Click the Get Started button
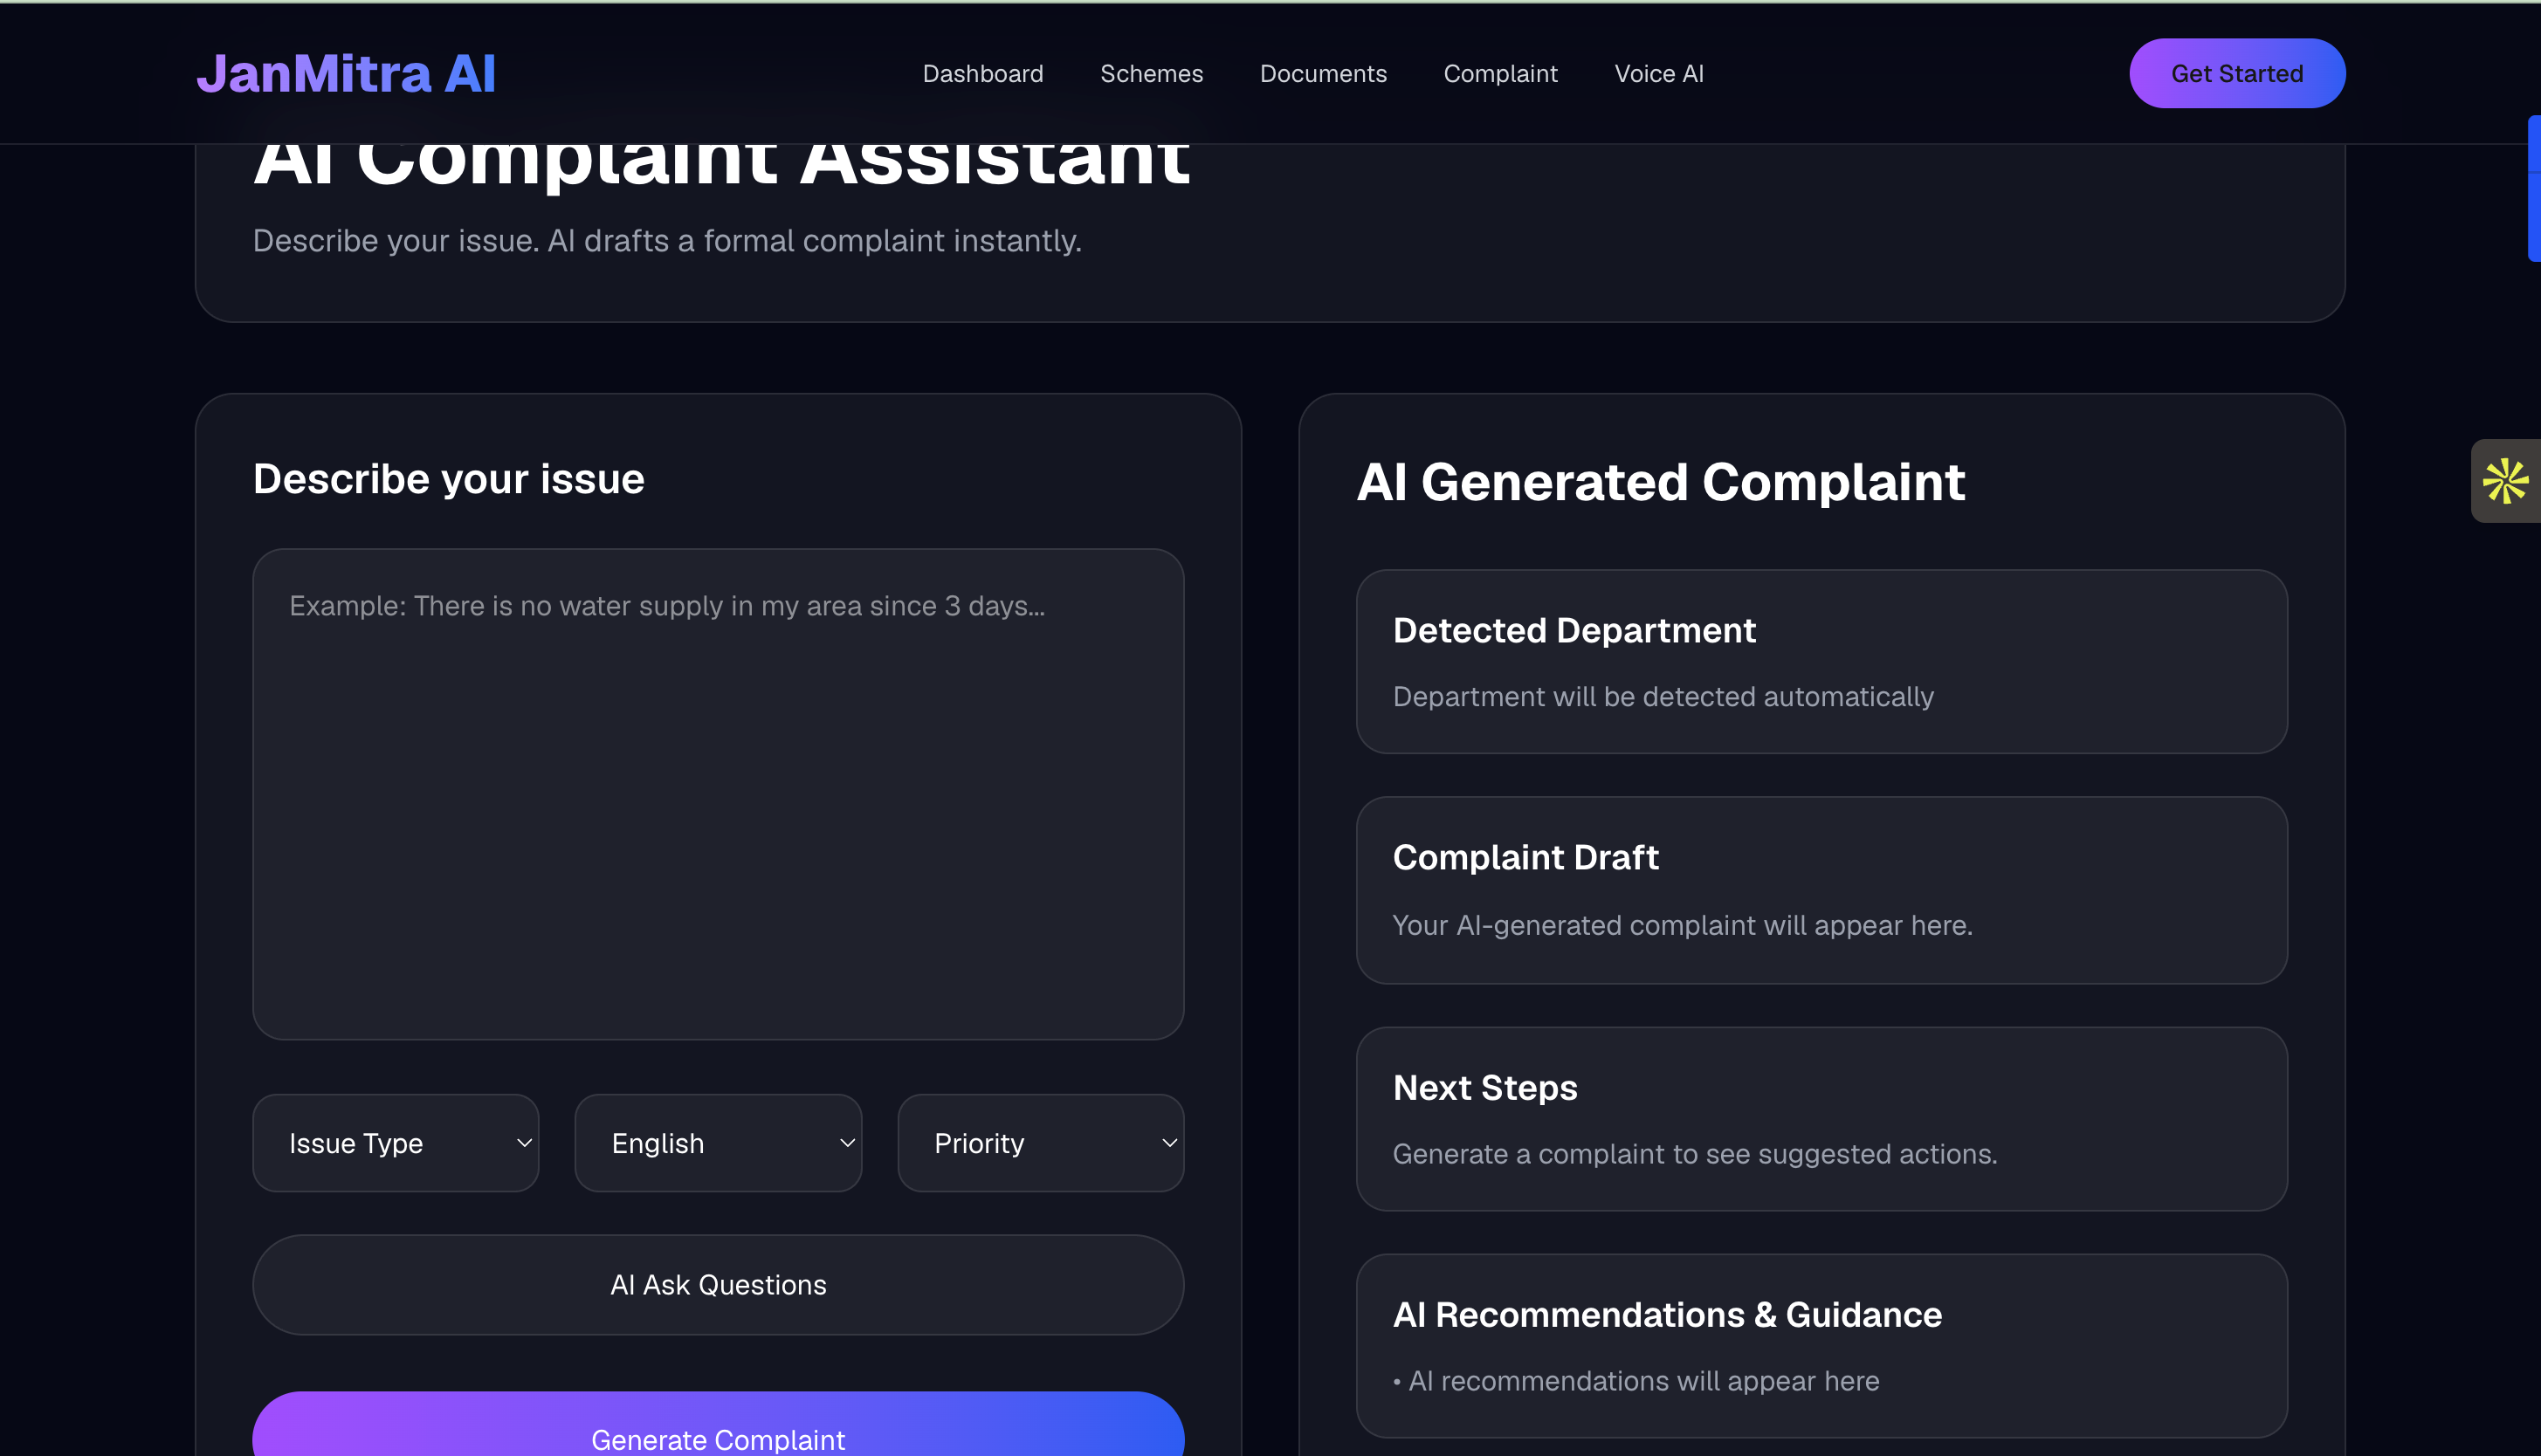The height and width of the screenshot is (1456, 2541). tap(2237, 73)
